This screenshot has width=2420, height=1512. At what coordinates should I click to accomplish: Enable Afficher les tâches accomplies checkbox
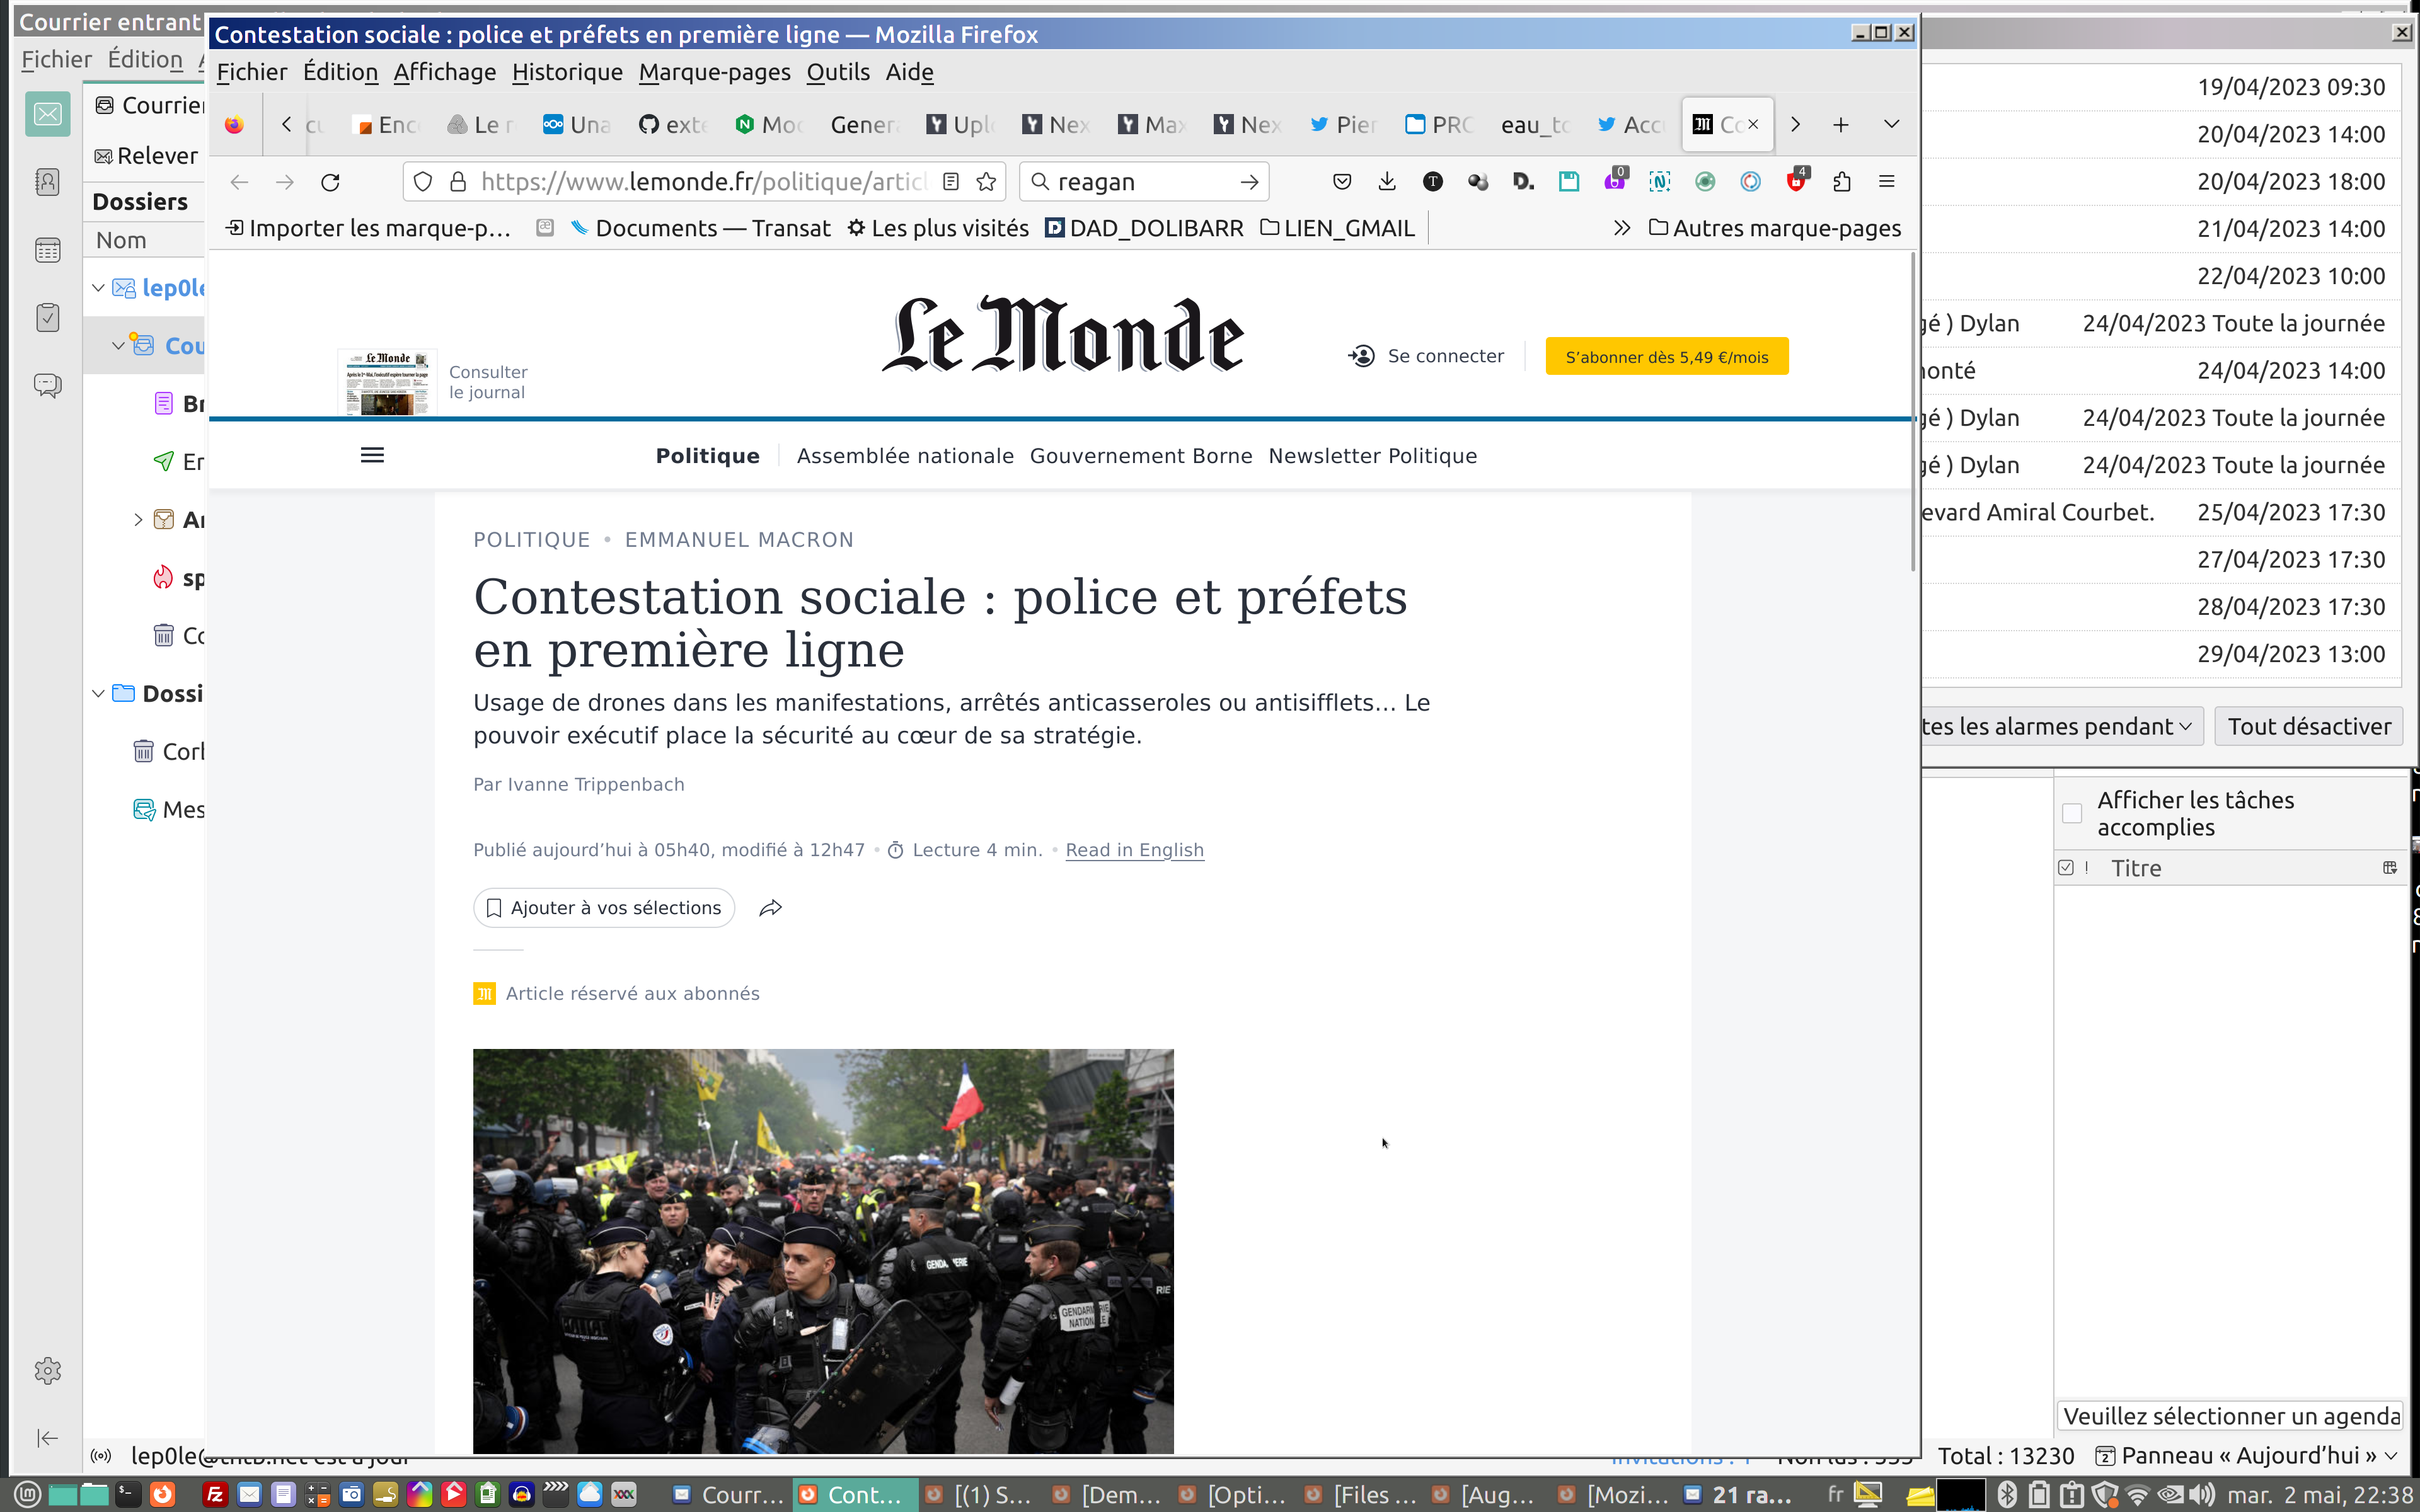2072,814
